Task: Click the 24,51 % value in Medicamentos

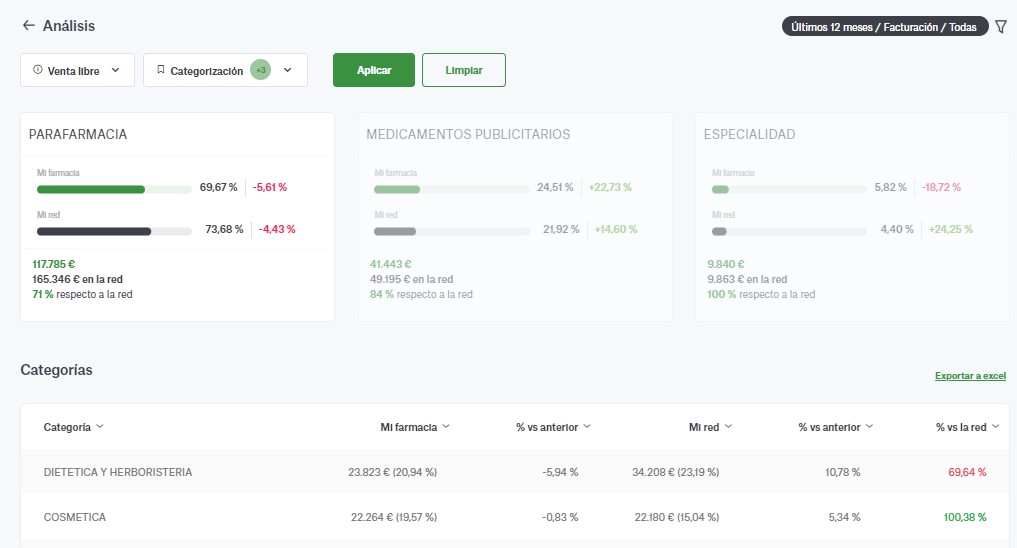Action: click(x=555, y=187)
